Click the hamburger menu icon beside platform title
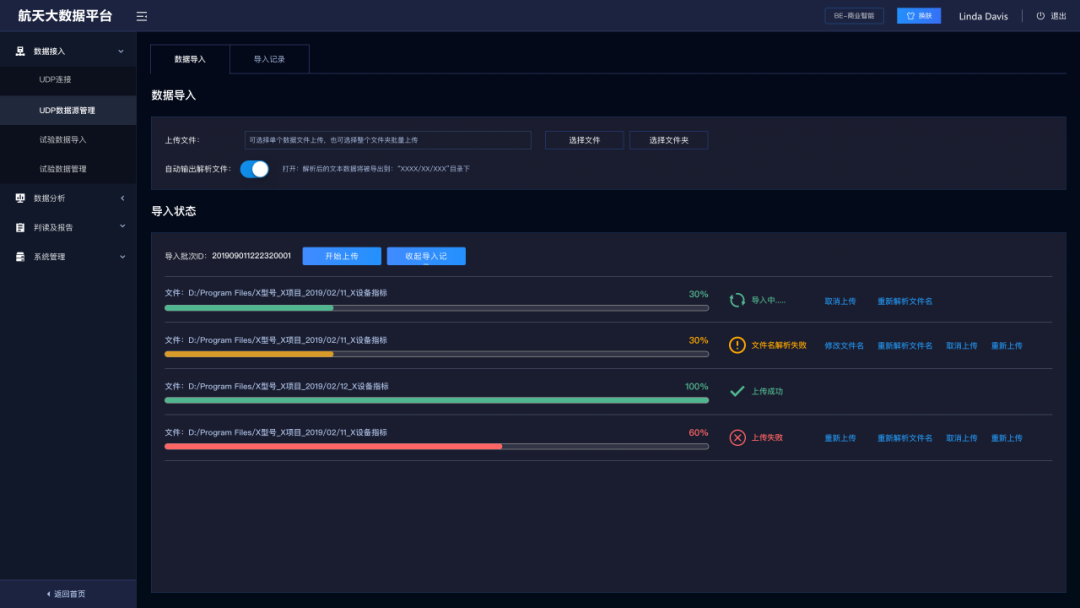Viewport: 1080px width, 608px height. point(142,17)
